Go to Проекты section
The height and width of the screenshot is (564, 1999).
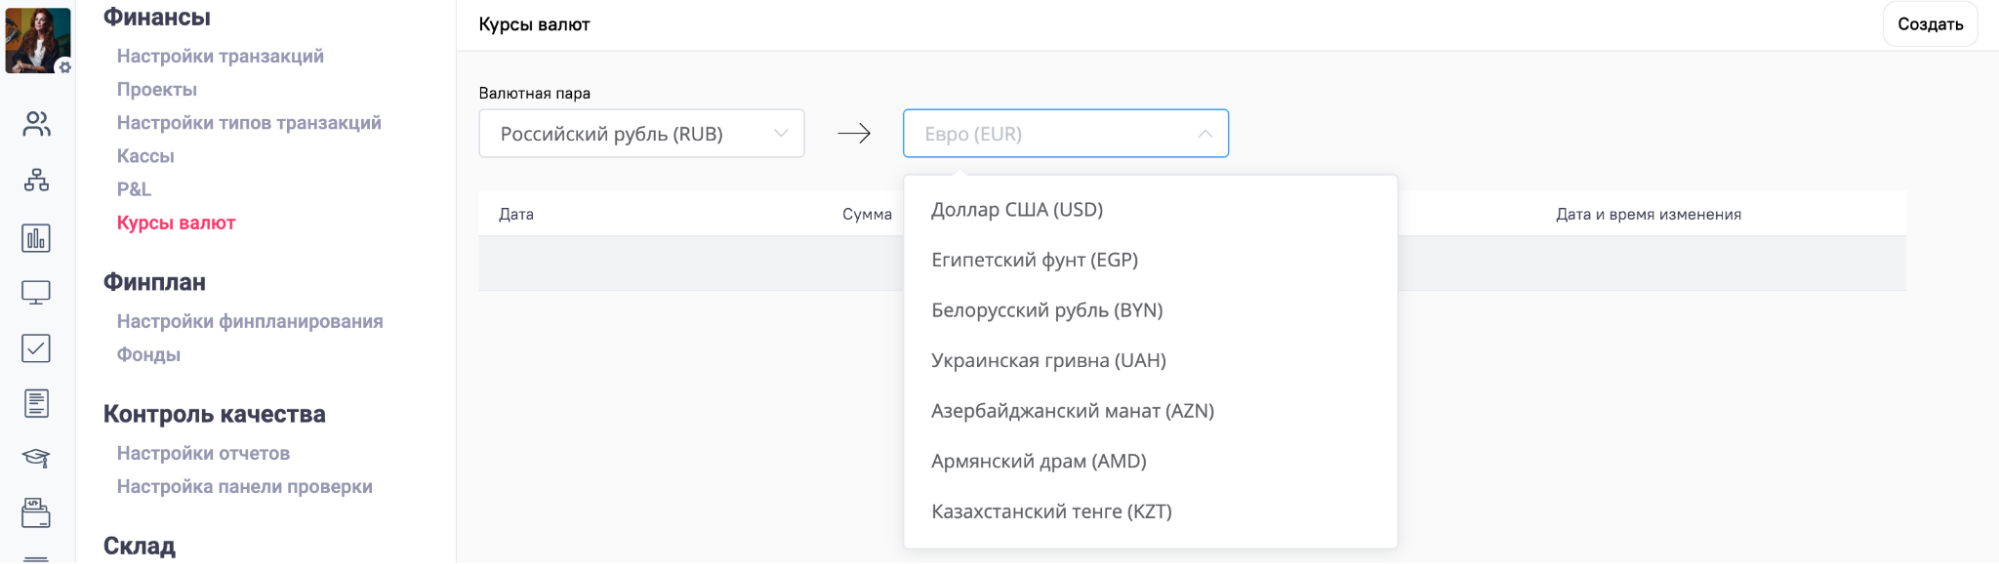157,89
